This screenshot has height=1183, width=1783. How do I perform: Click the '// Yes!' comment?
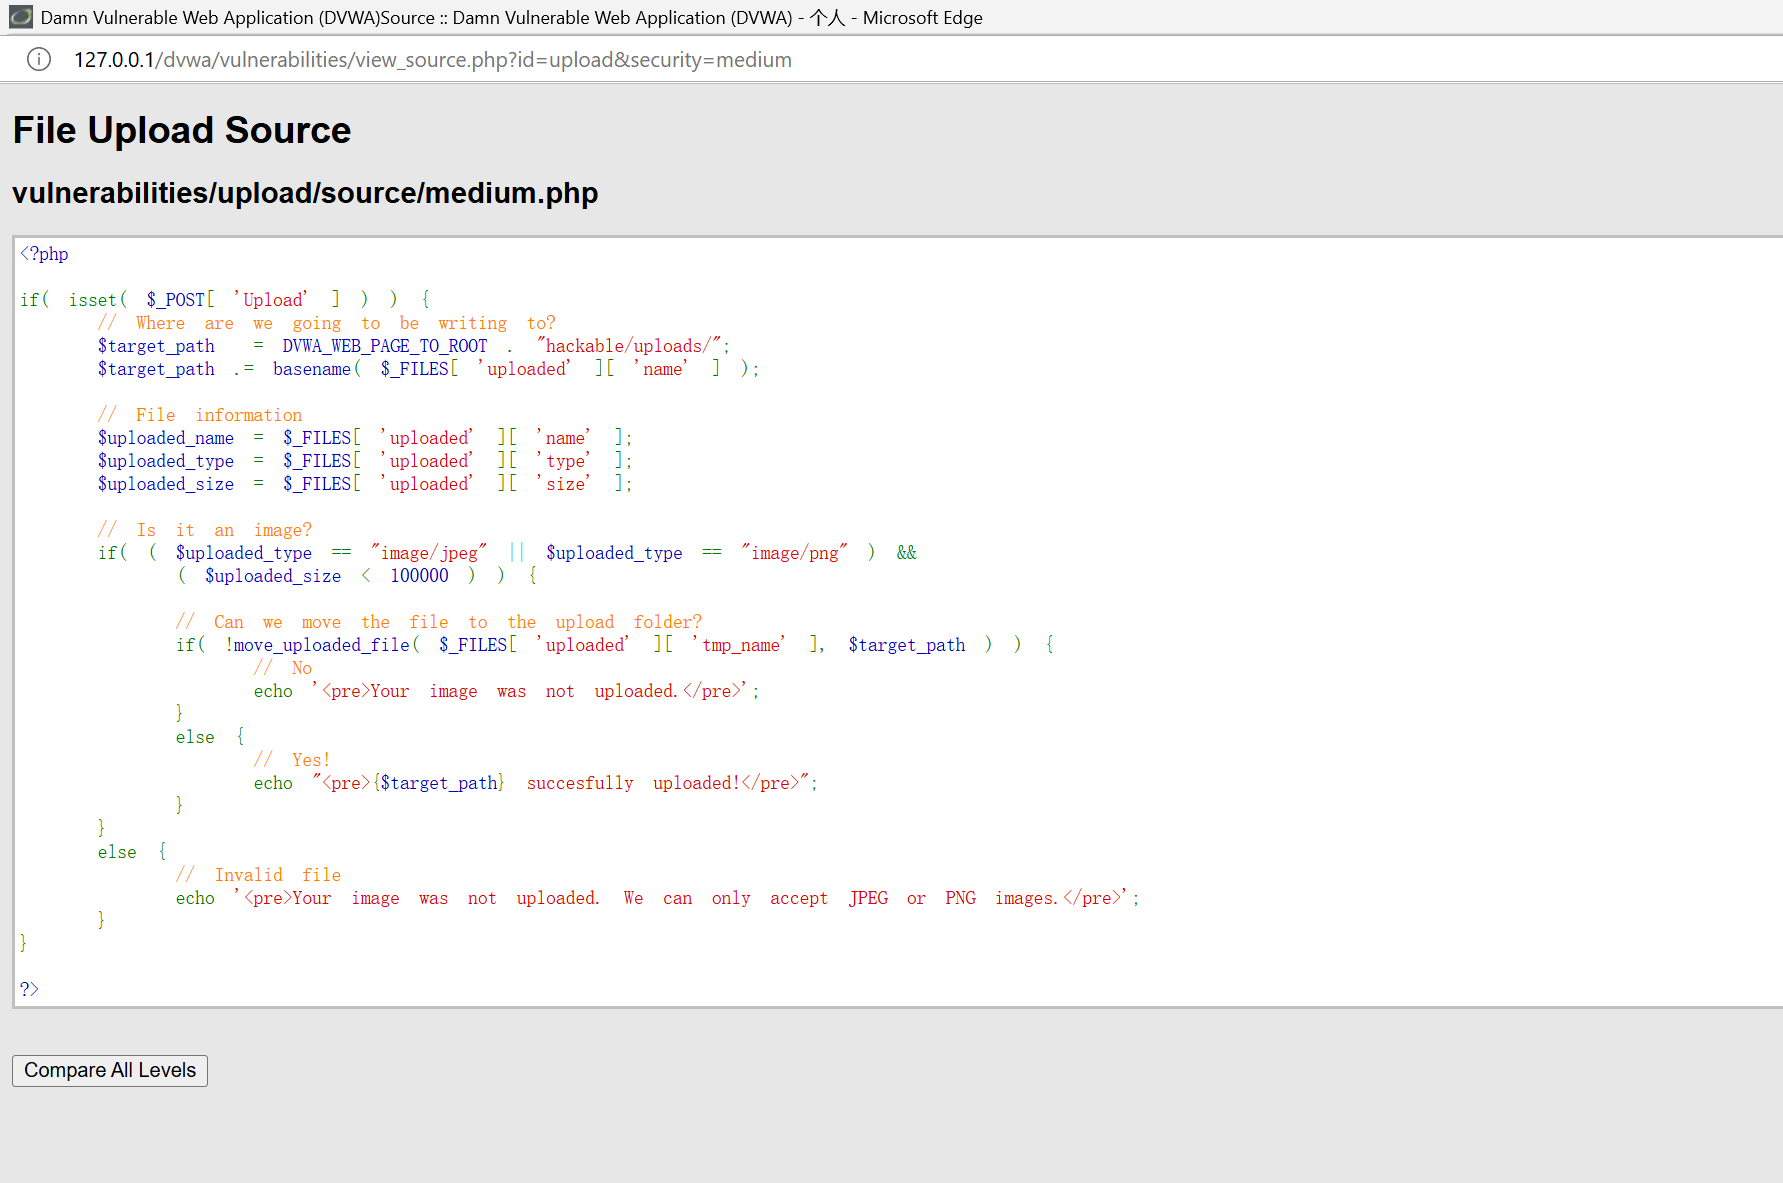click(x=292, y=760)
